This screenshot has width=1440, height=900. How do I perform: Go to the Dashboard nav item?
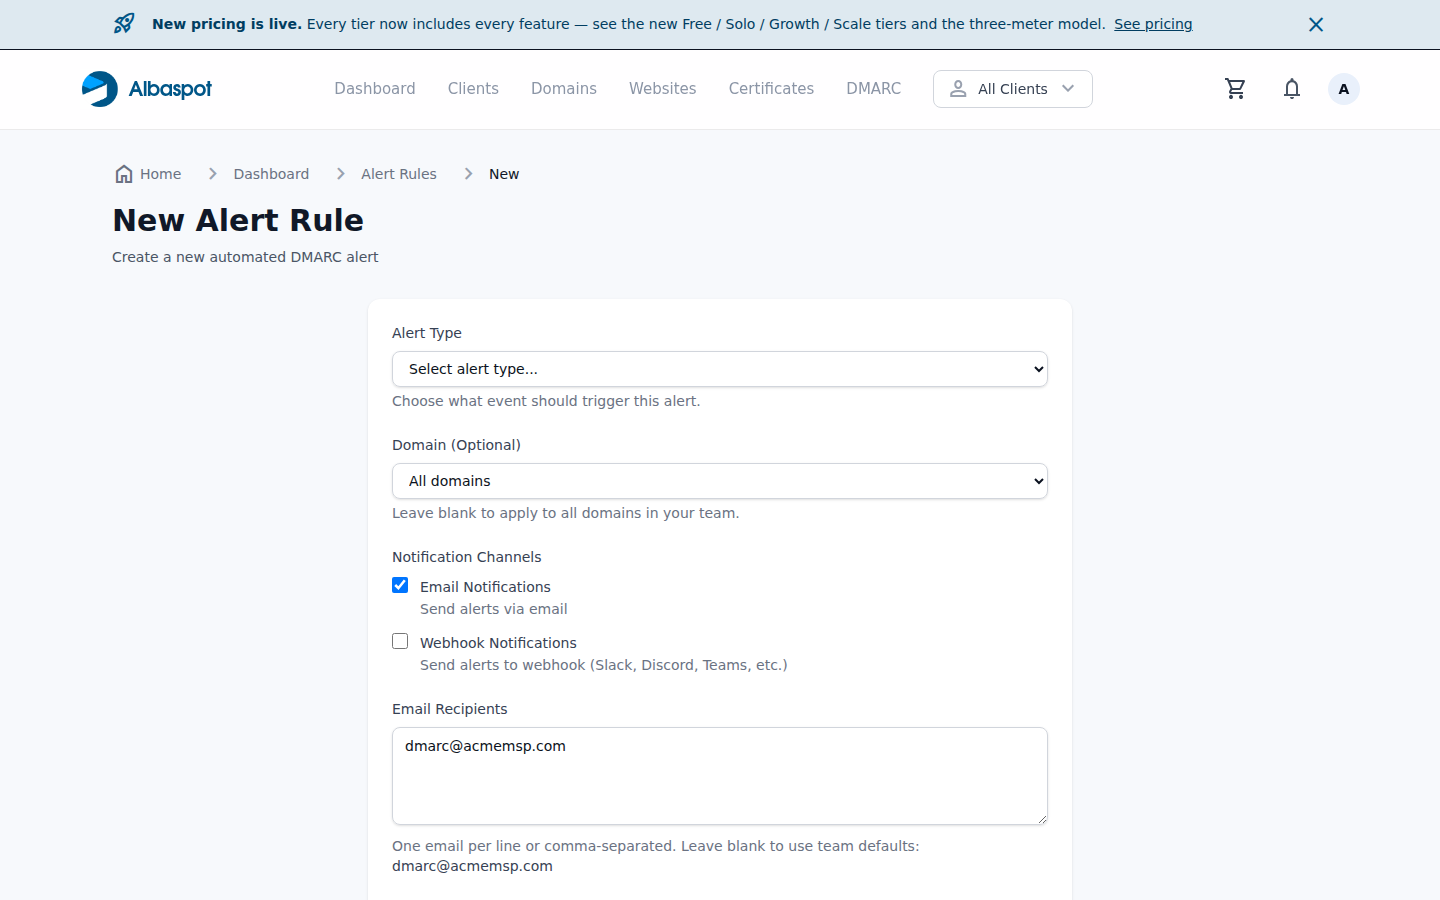click(x=375, y=89)
